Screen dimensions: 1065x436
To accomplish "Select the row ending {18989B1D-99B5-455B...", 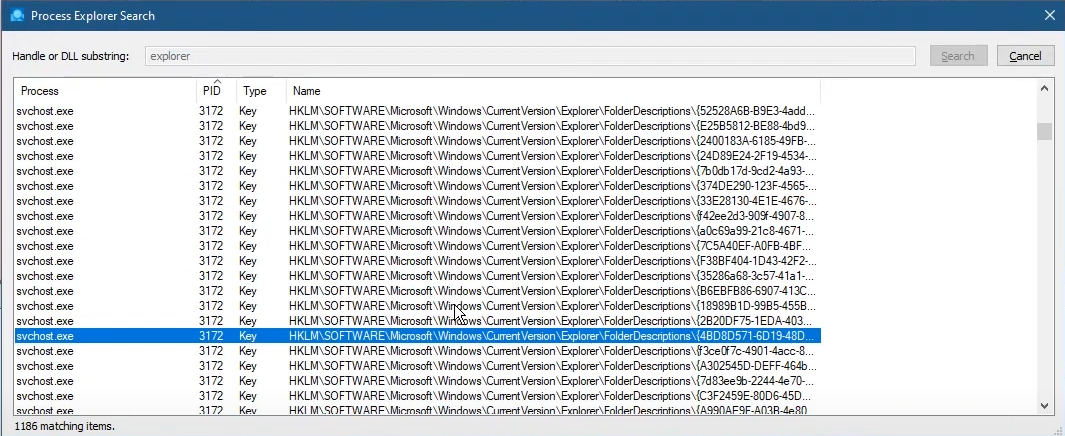I will pos(418,306).
